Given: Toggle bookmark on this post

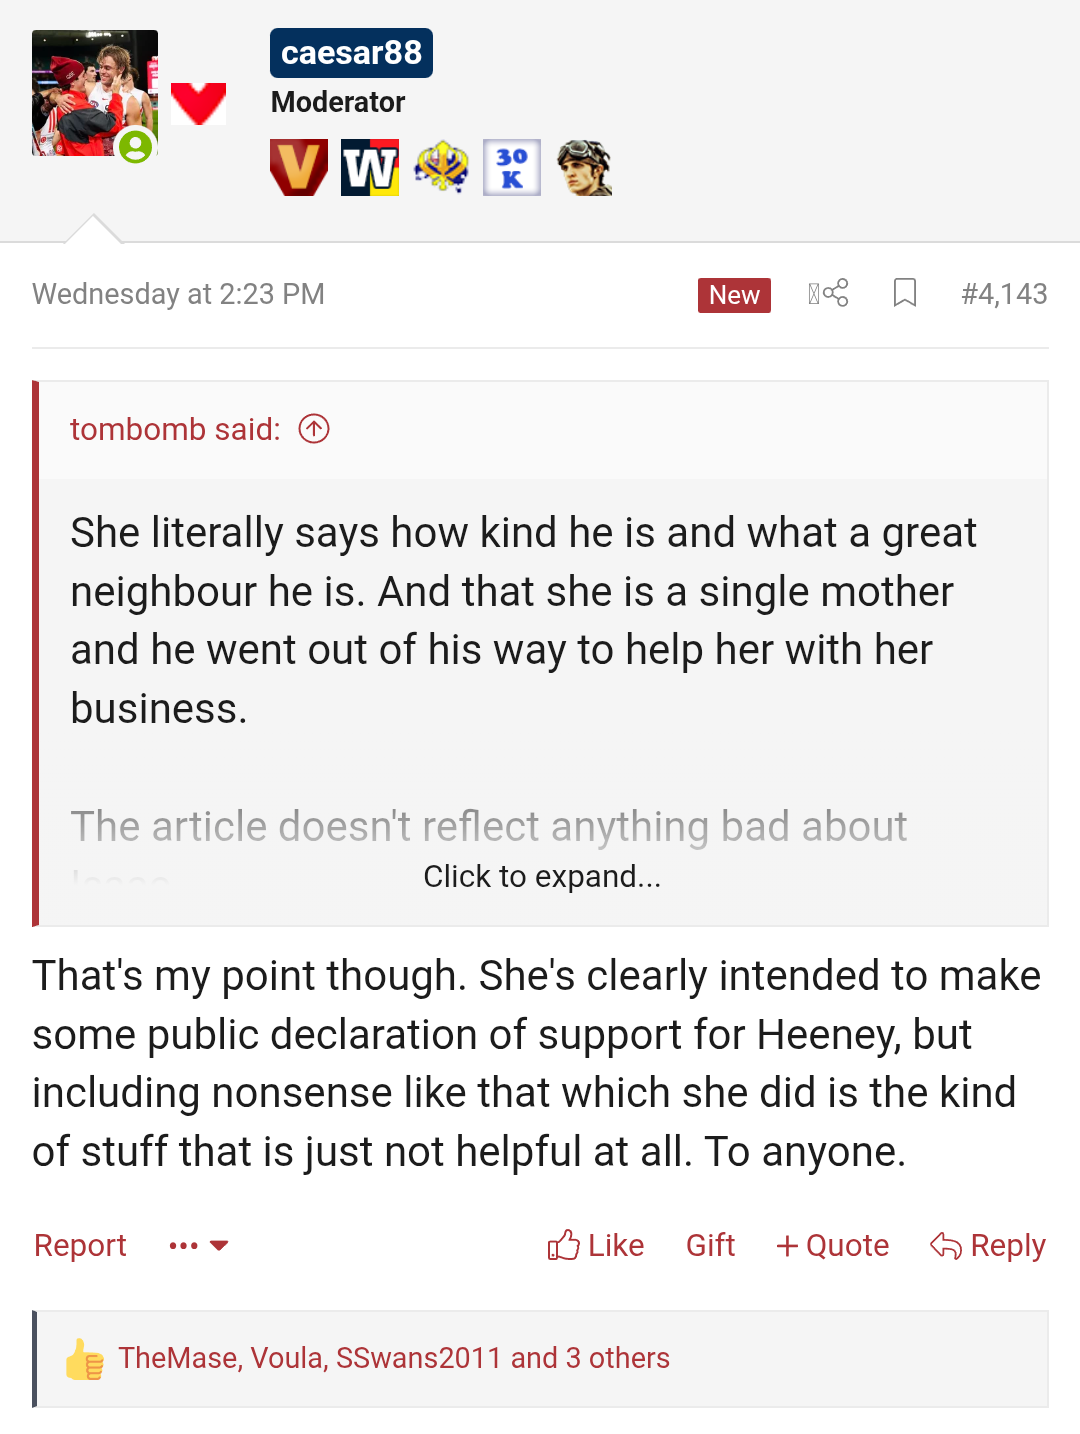Looking at the screenshot, I should point(905,293).
